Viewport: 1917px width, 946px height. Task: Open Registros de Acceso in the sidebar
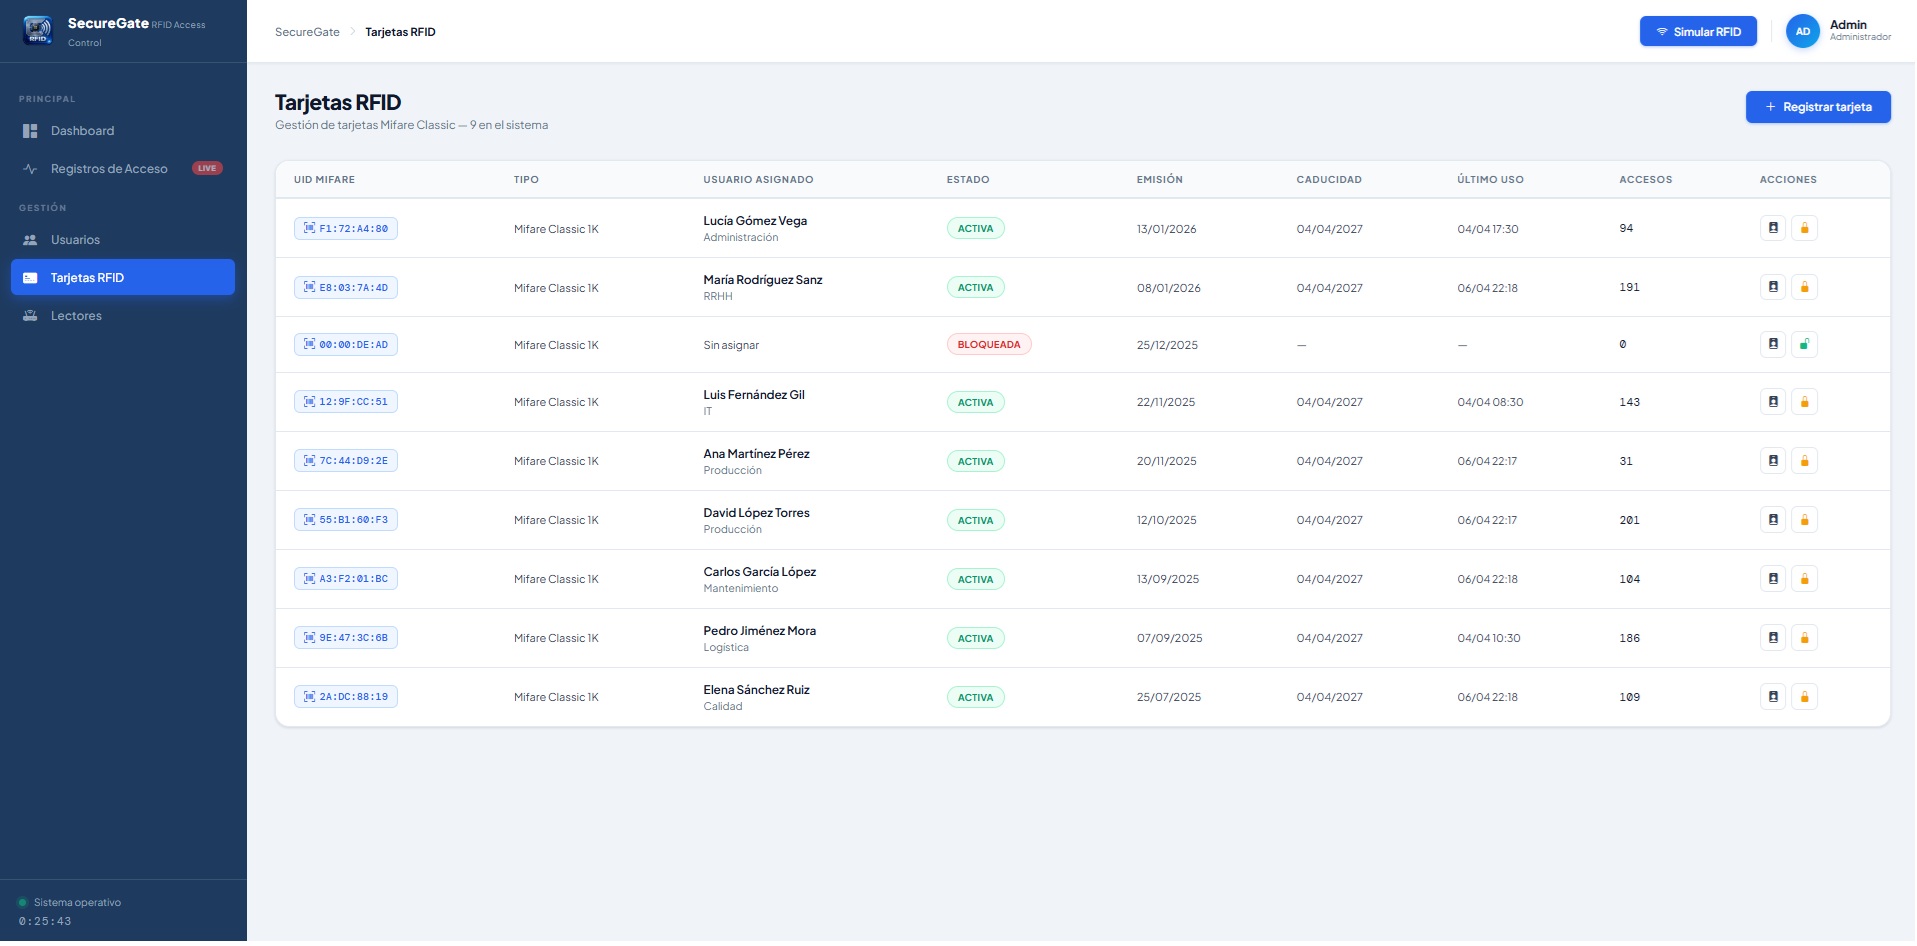click(x=109, y=168)
